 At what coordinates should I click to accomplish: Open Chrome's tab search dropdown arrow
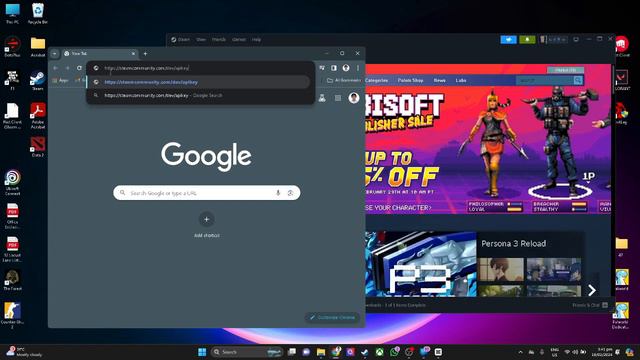point(55,53)
